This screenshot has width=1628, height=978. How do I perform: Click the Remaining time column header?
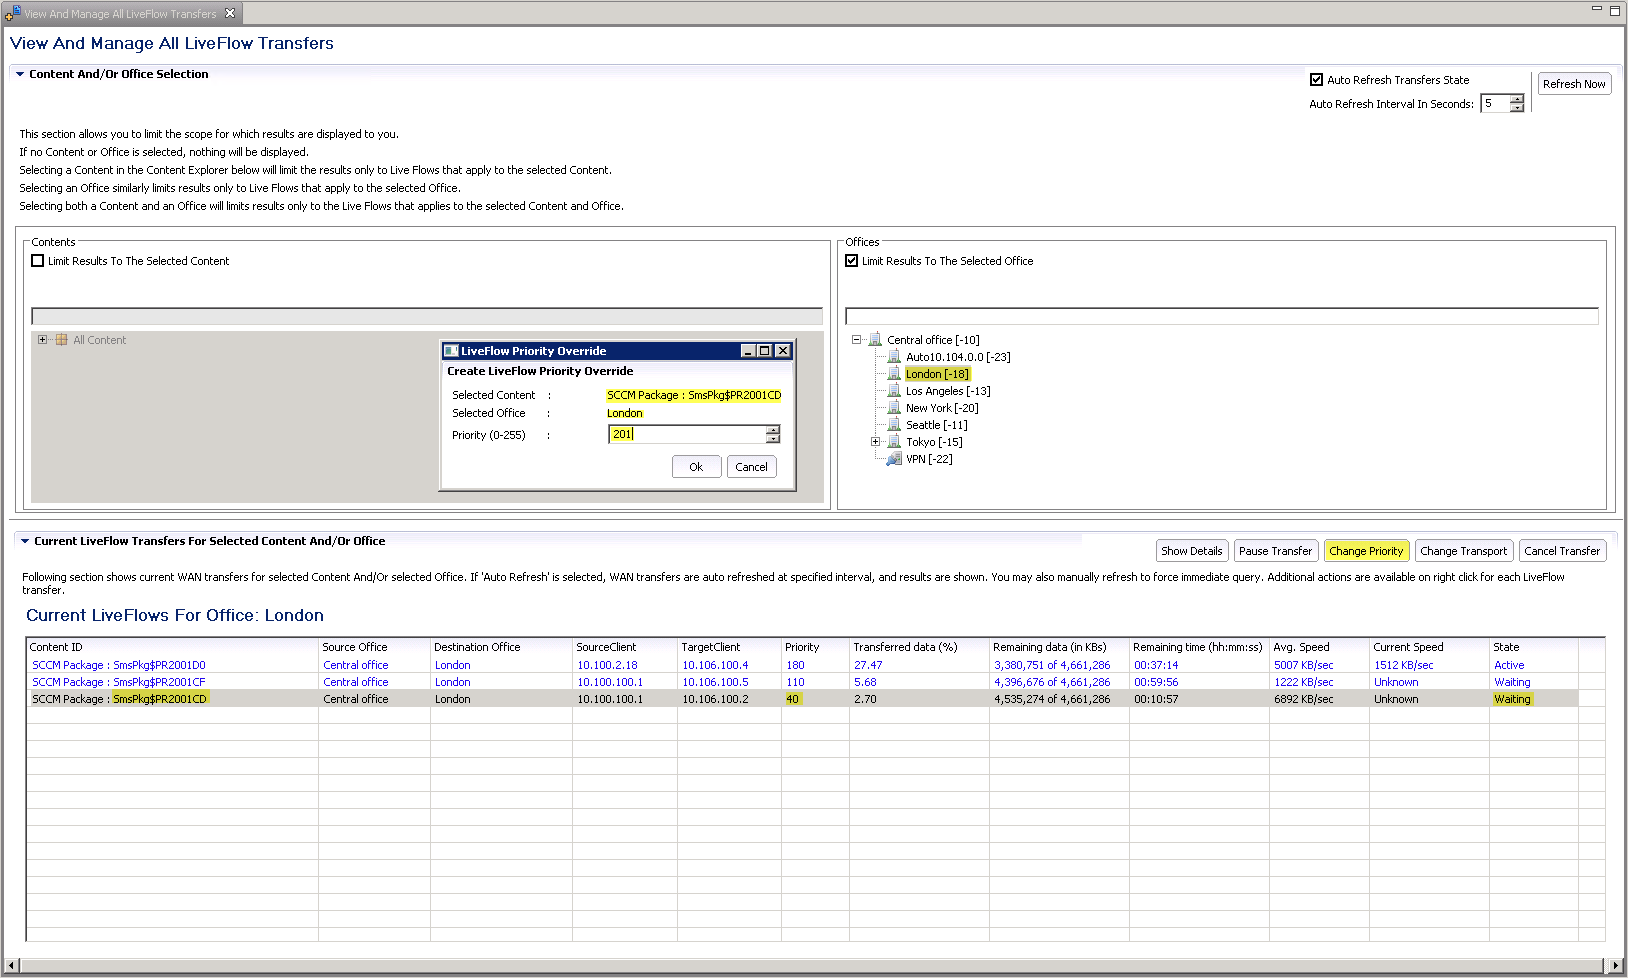coord(1199,647)
